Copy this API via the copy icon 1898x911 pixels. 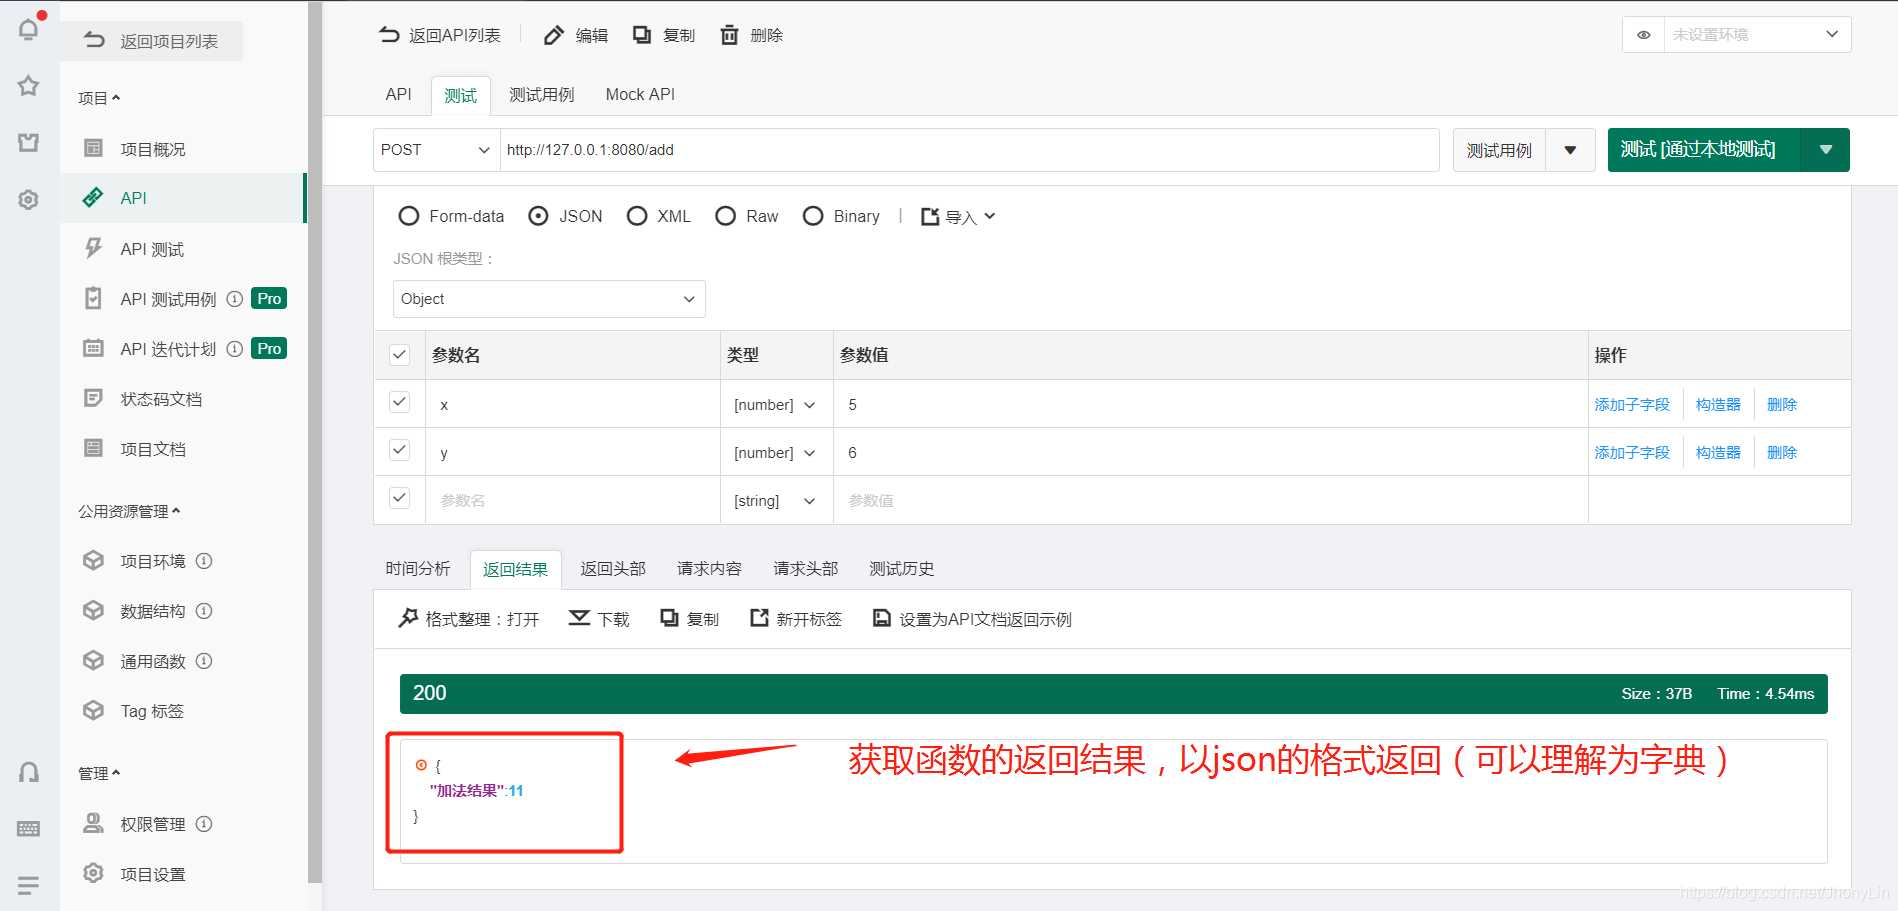pos(642,34)
